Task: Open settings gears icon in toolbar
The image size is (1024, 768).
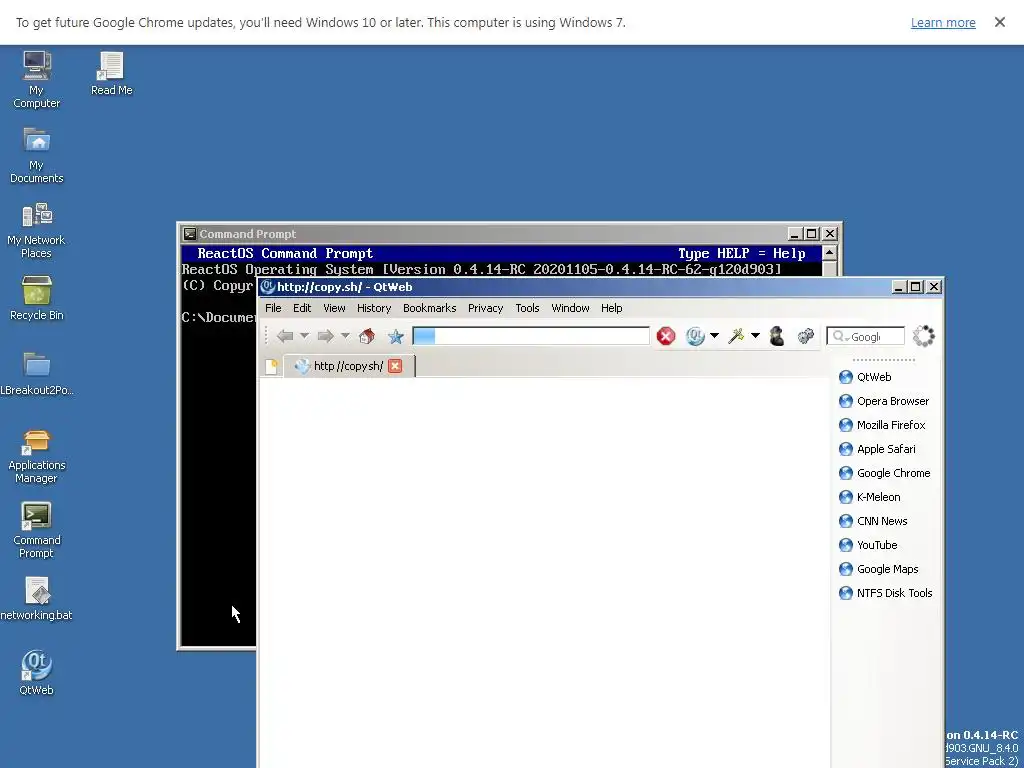Action: tap(806, 336)
